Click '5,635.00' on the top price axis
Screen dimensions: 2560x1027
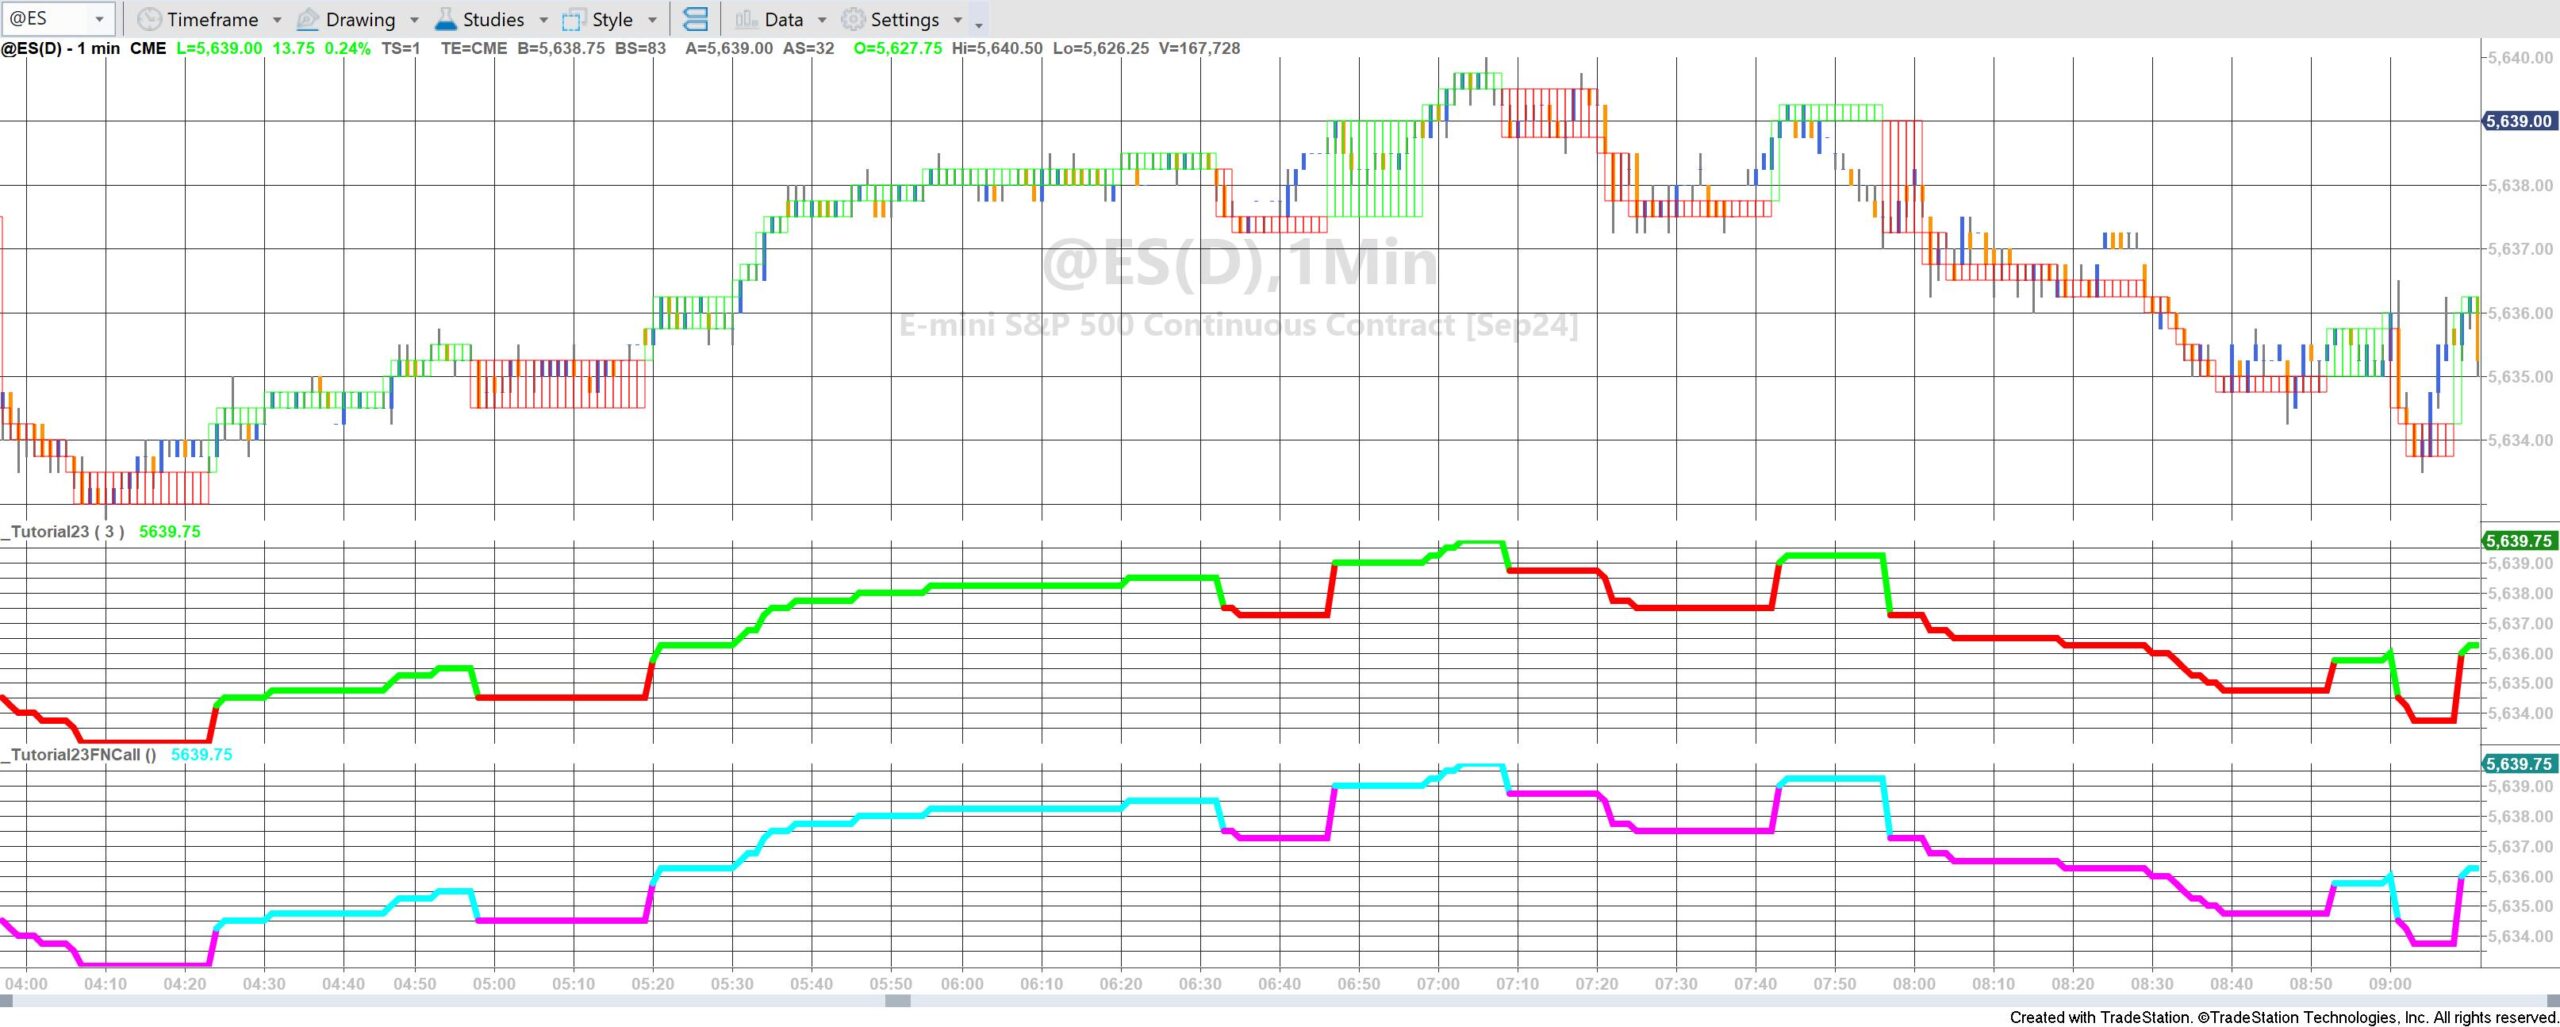click(2520, 377)
